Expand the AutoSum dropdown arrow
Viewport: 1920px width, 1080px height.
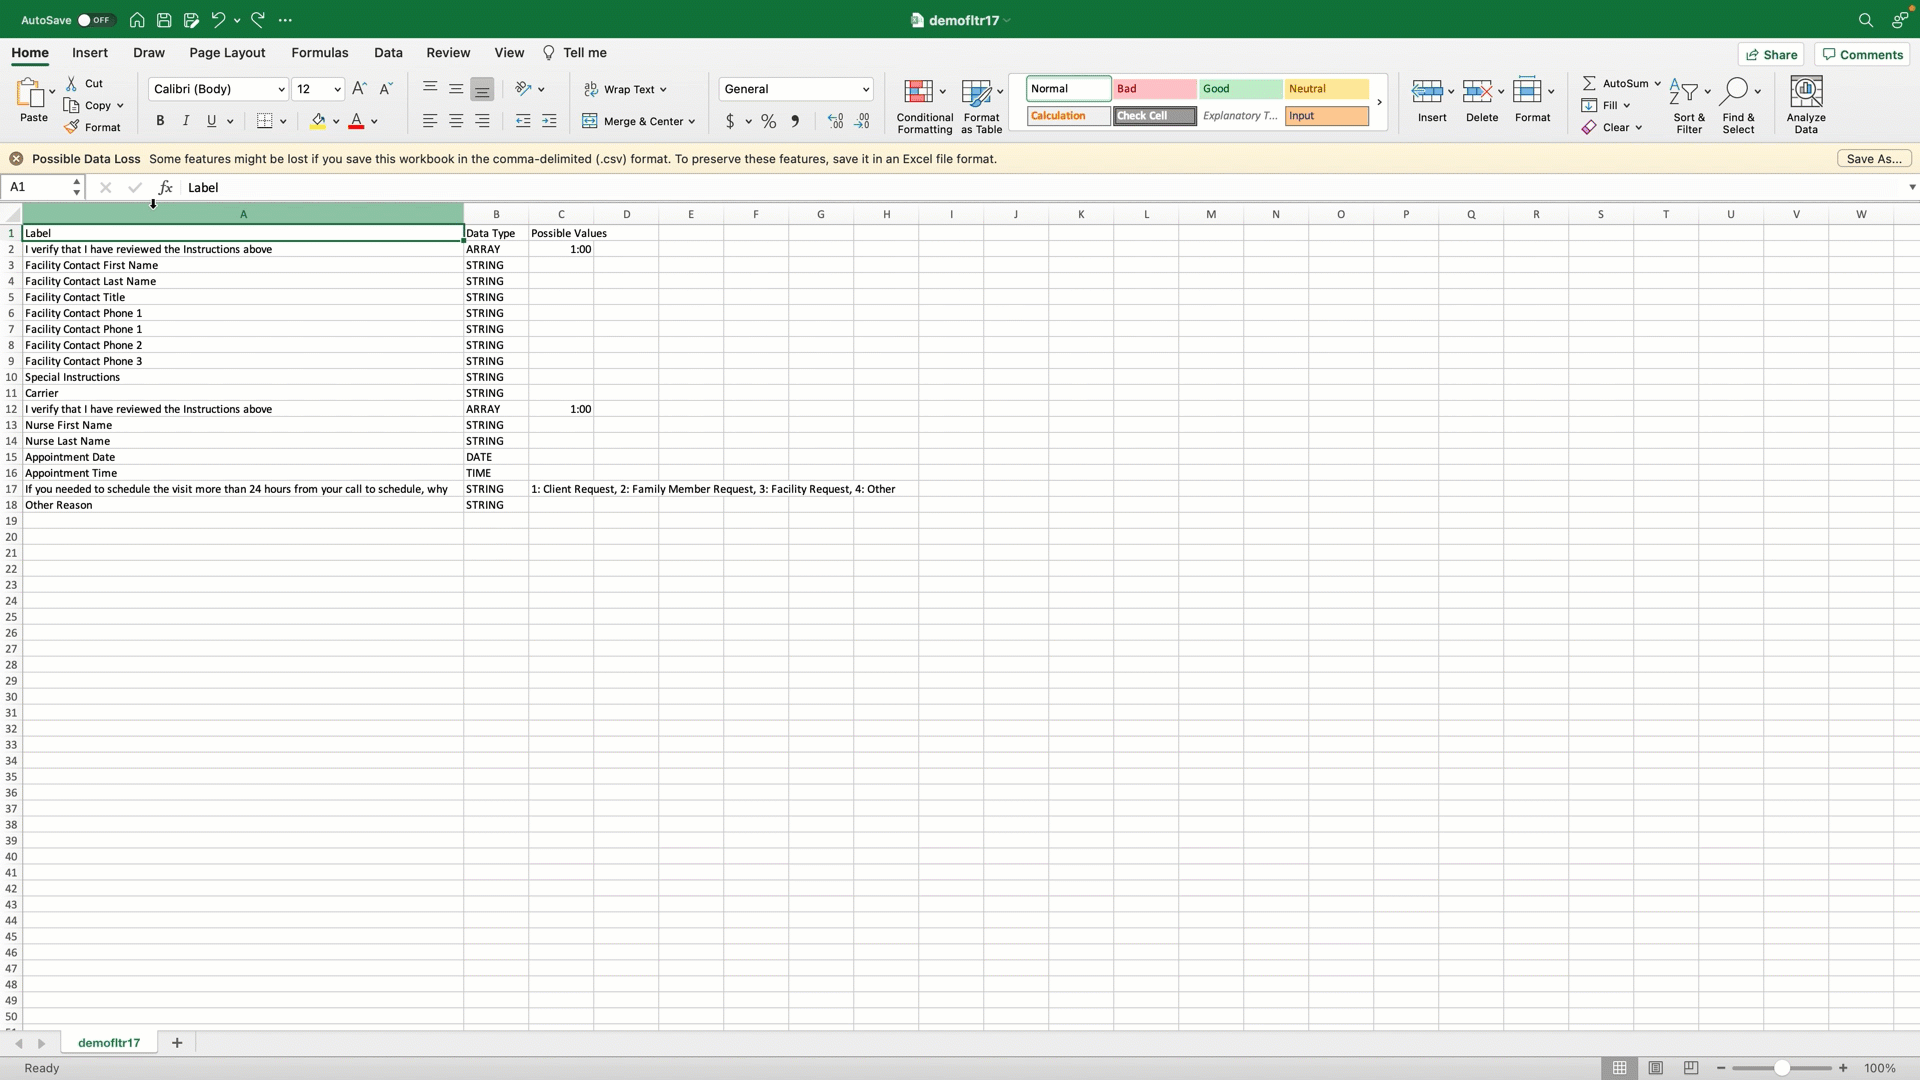pos(1657,83)
